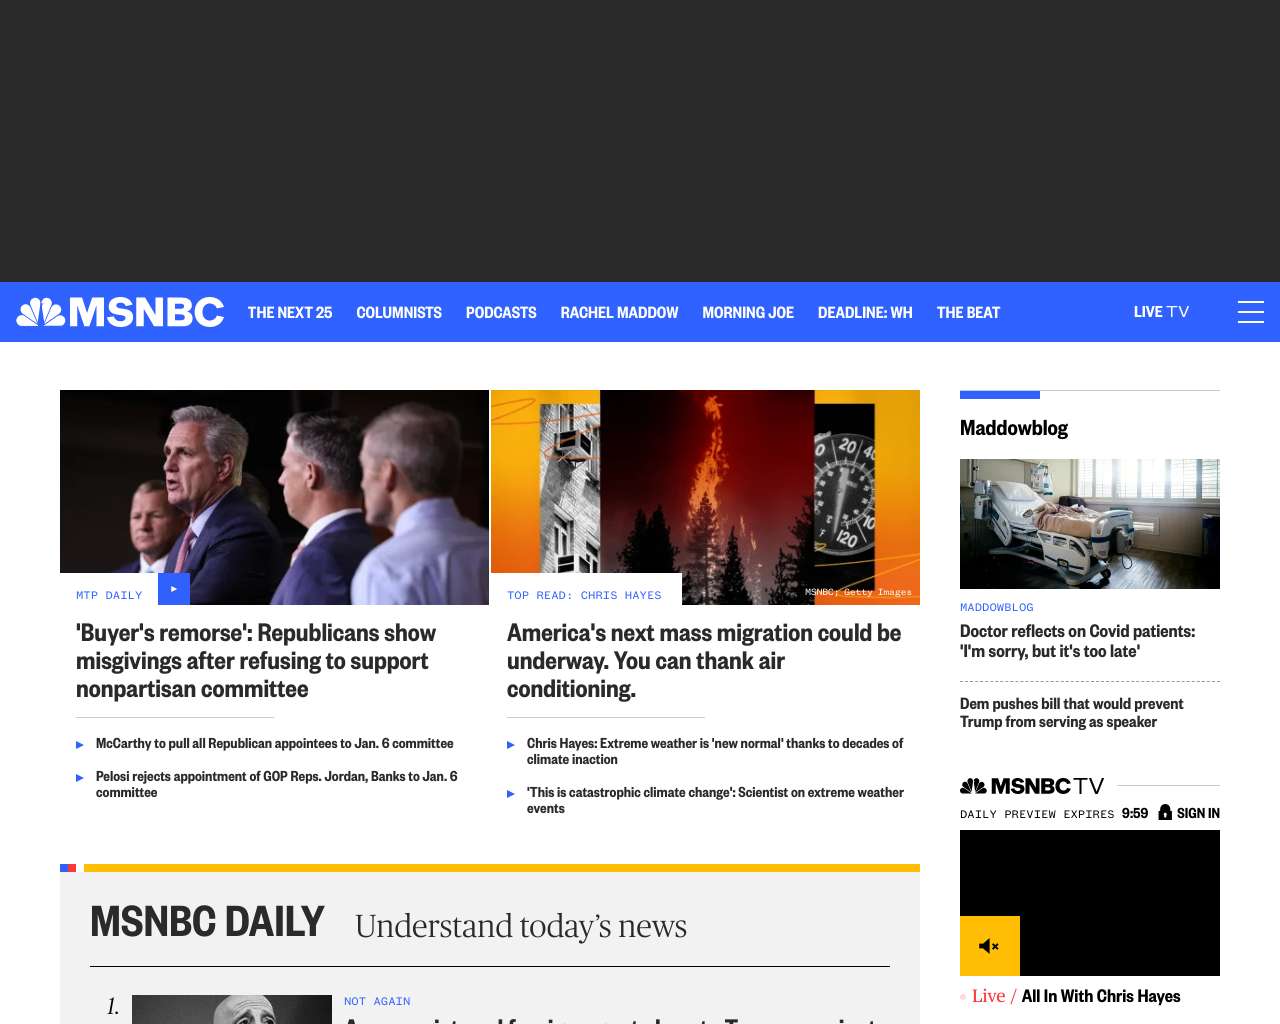Click play arrow beside Chris Hayes clip
The width and height of the screenshot is (1280, 1024).
click(511, 744)
